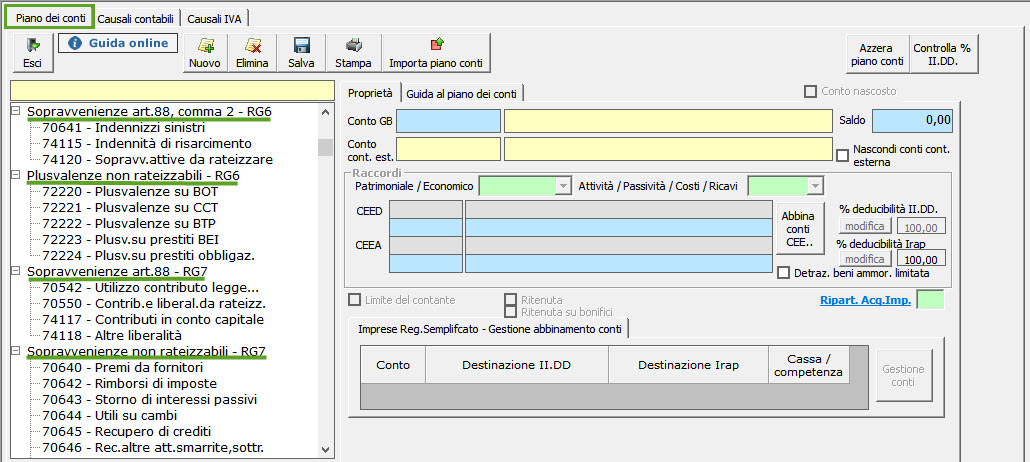Select 72221 - Plusvalenze su CCT
The width and height of the screenshot is (1030, 462).
[x=130, y=208]
